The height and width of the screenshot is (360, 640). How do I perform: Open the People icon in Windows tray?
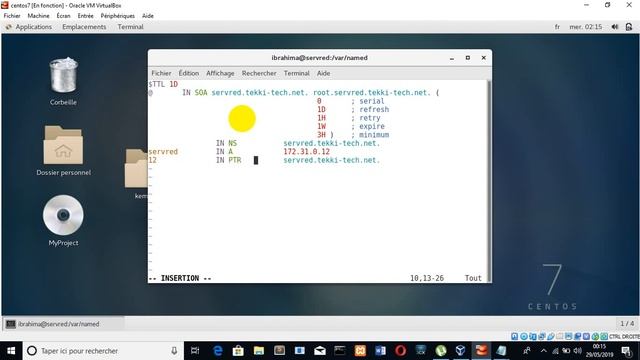click(527, 351)
